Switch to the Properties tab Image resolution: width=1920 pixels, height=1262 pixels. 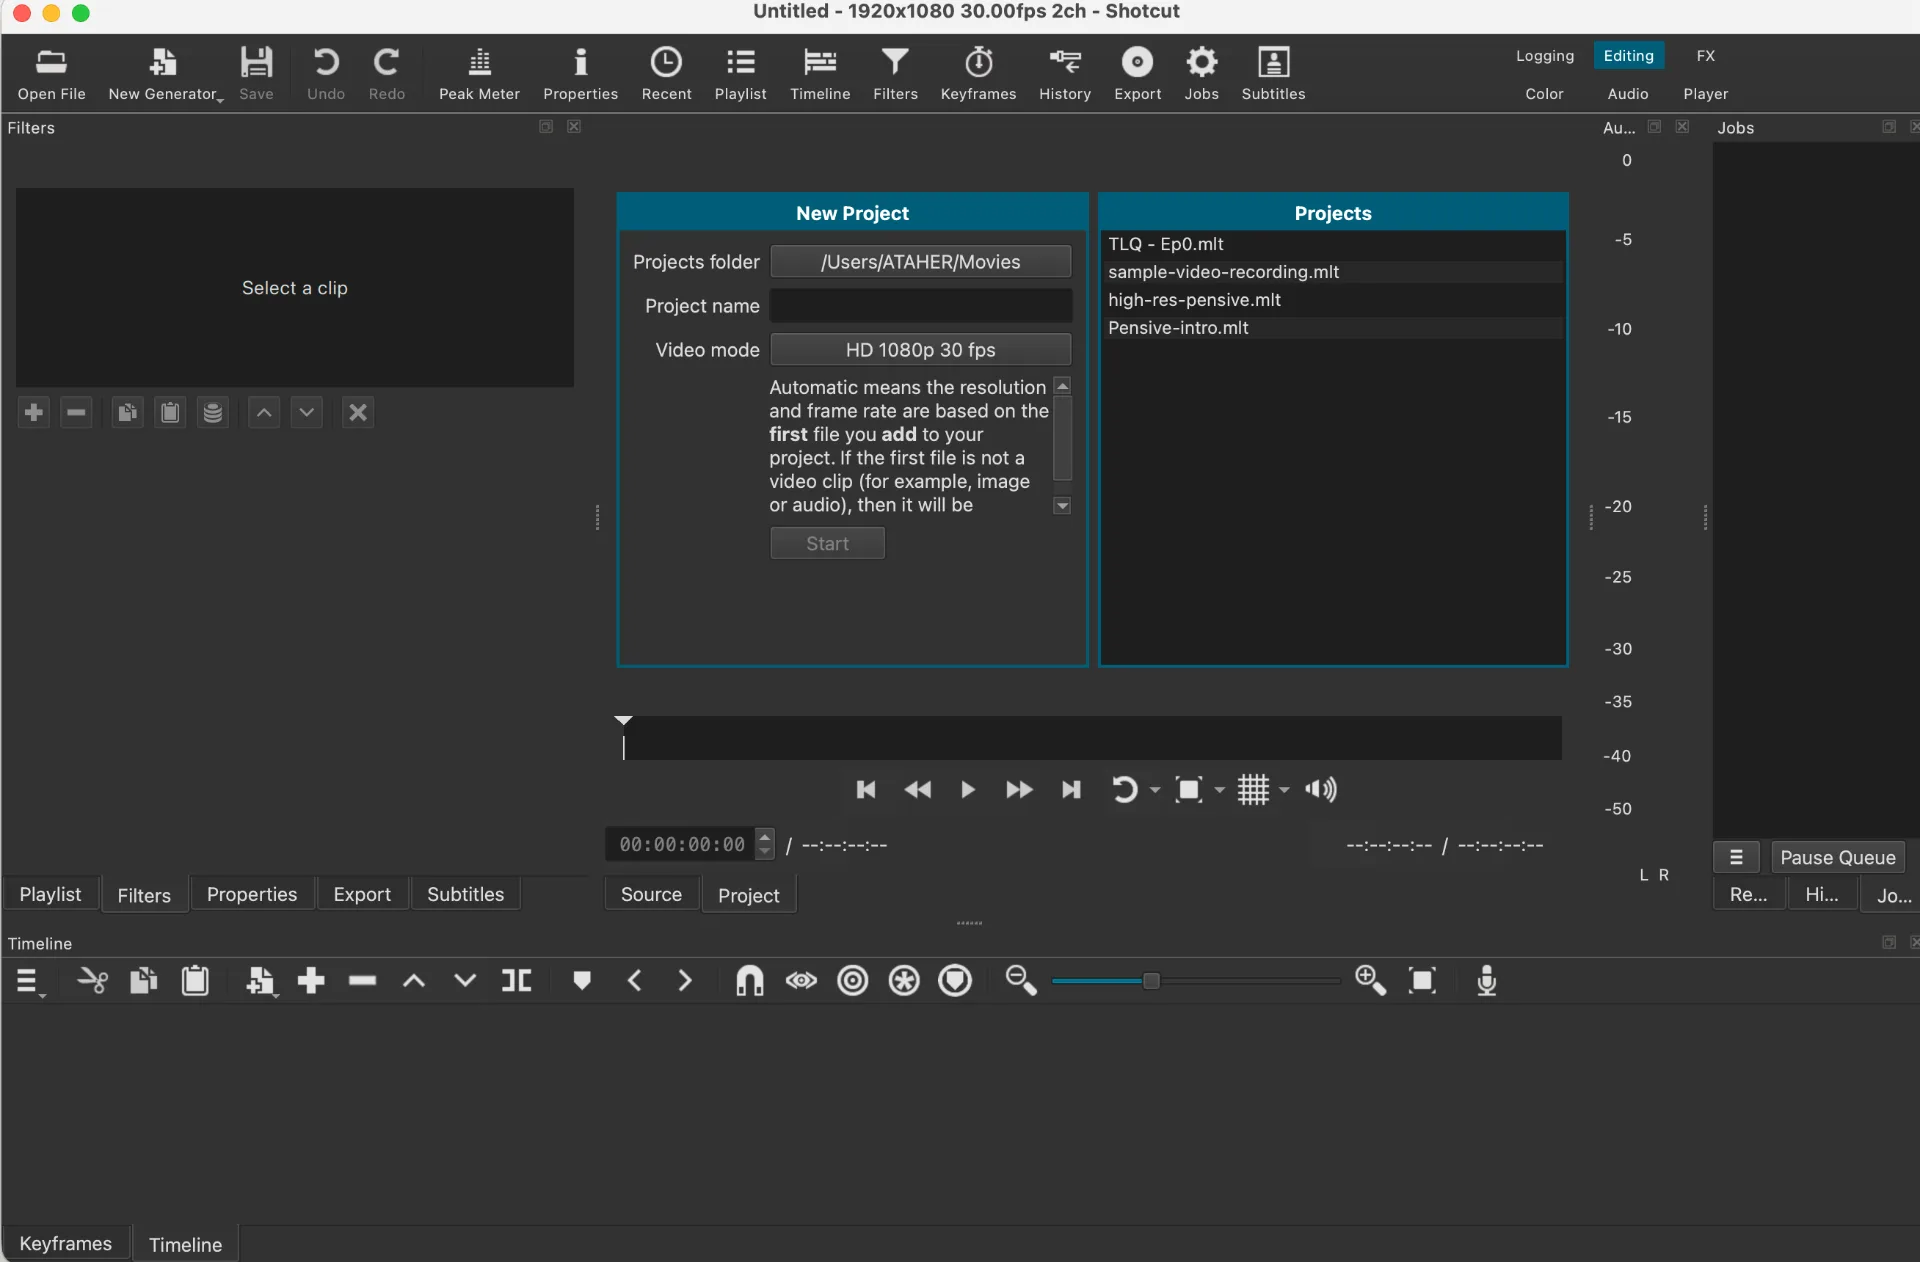[x=252, y=894]
